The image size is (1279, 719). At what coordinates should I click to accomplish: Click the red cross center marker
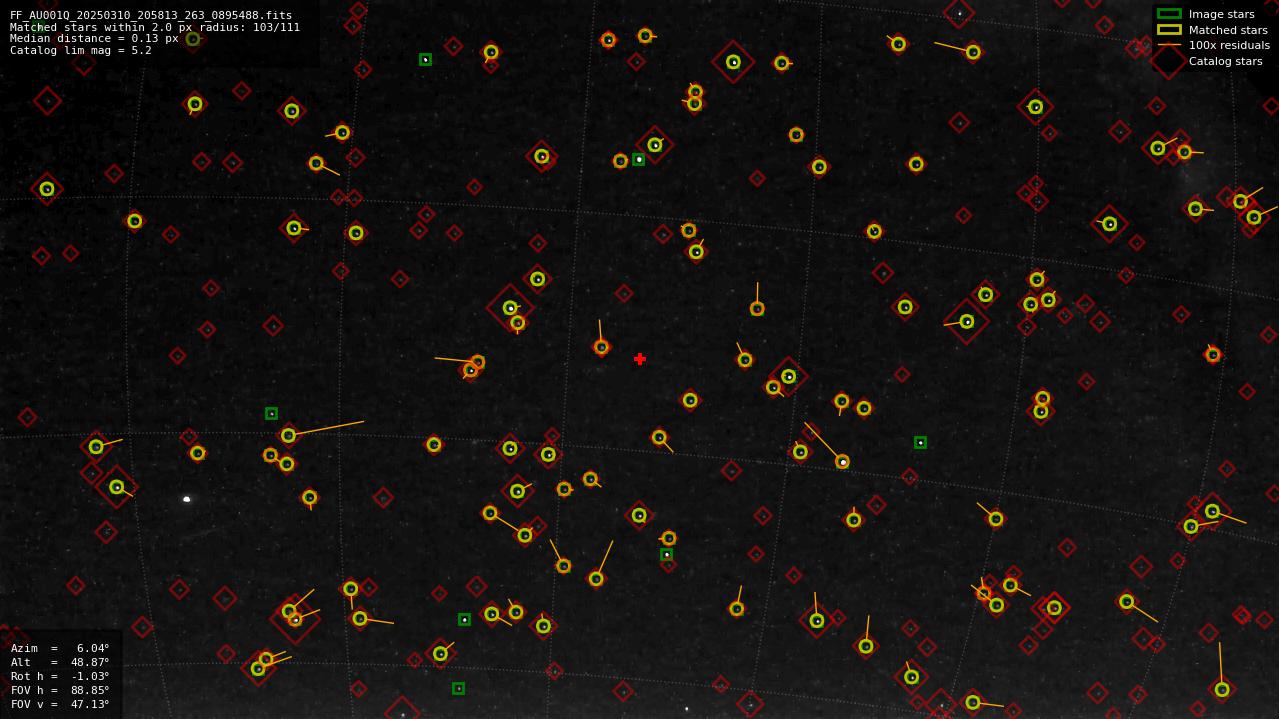(x=640, y=359)
